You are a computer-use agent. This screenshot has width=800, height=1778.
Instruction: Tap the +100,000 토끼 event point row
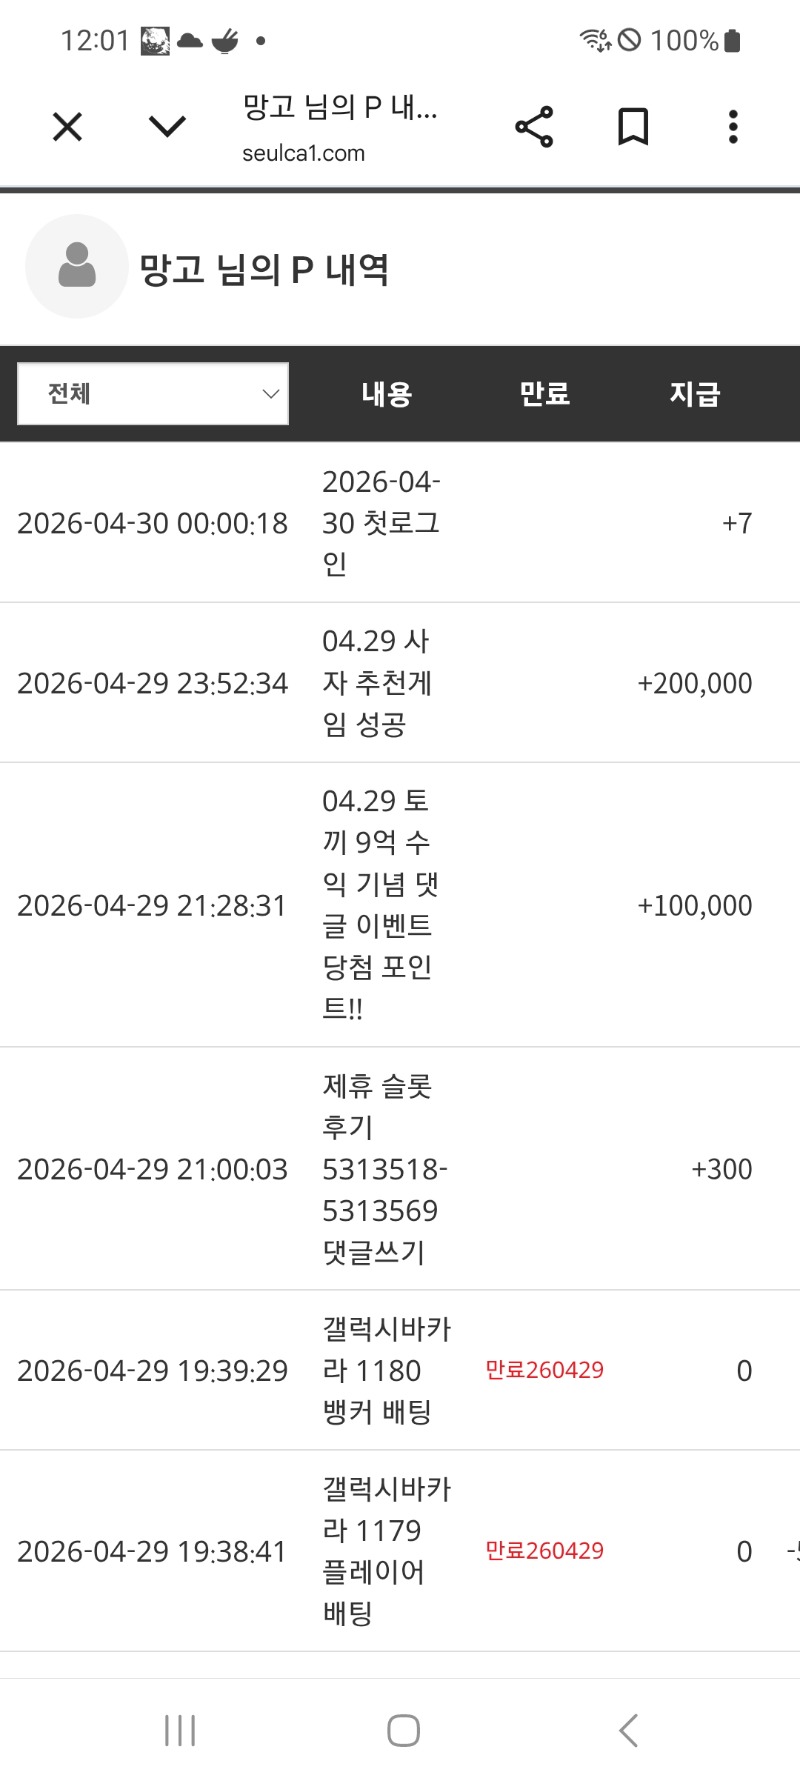click(x=694, y=906)
